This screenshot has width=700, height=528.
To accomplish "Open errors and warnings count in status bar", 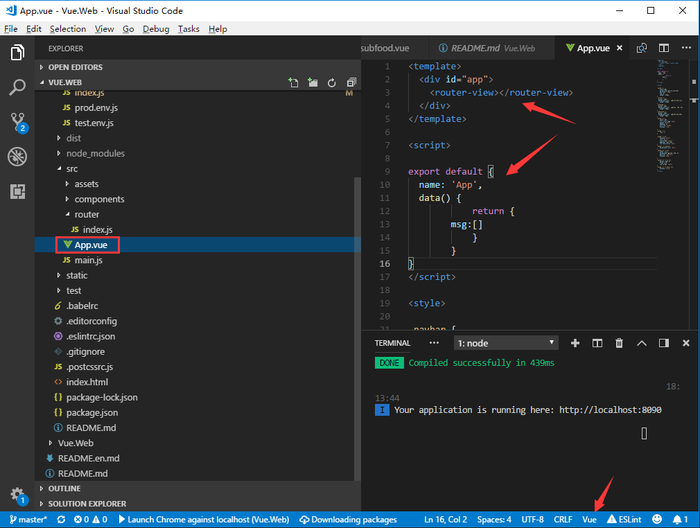I will pyautogui.click(x=91, y=520).
